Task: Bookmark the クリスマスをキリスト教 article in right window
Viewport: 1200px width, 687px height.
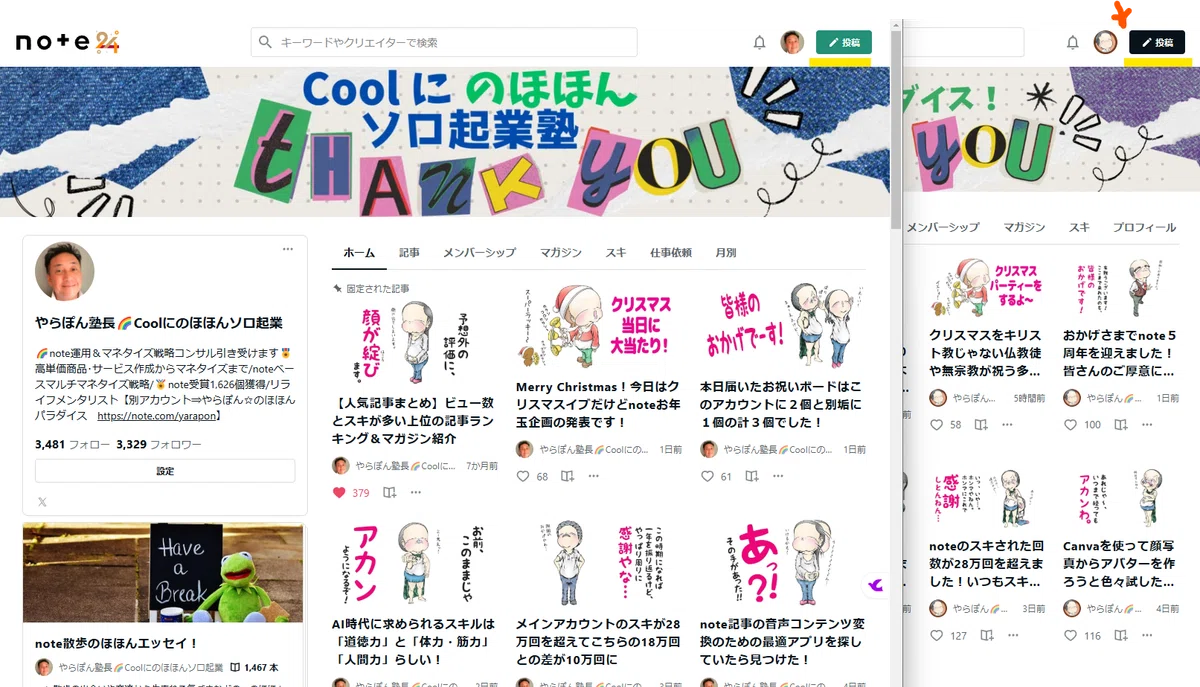Action: click(x=981, y=424)
